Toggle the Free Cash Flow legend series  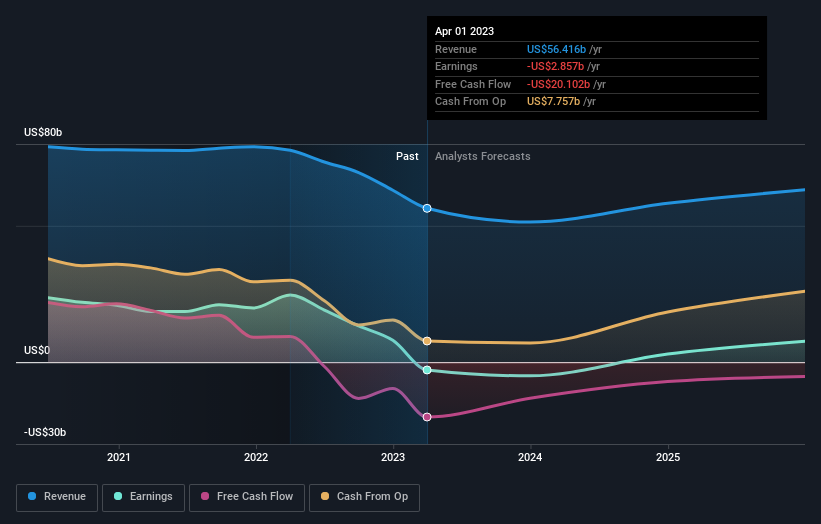[x=247, y=497]
